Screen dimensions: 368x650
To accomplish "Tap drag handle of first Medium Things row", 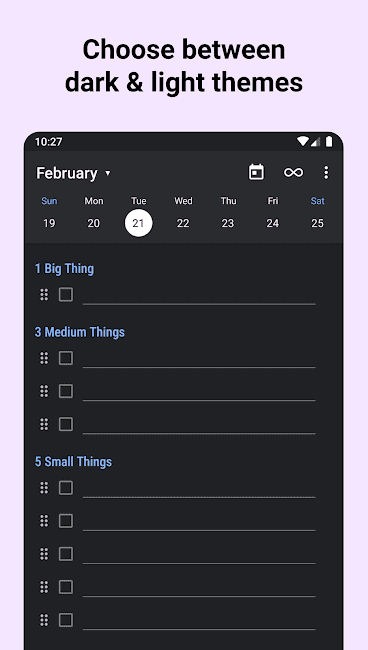I will [x=44, y=358].
